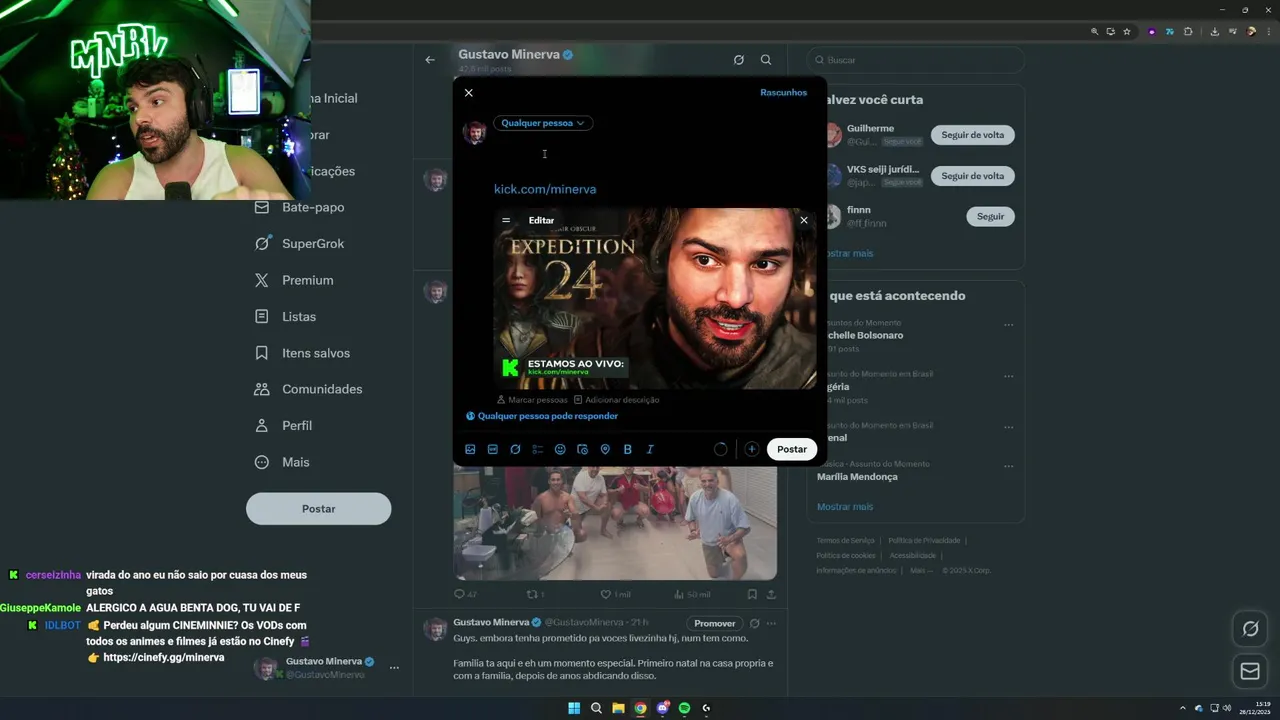
Task: Open options for Michelle Bolsonaro trend
Action: 1008,325
